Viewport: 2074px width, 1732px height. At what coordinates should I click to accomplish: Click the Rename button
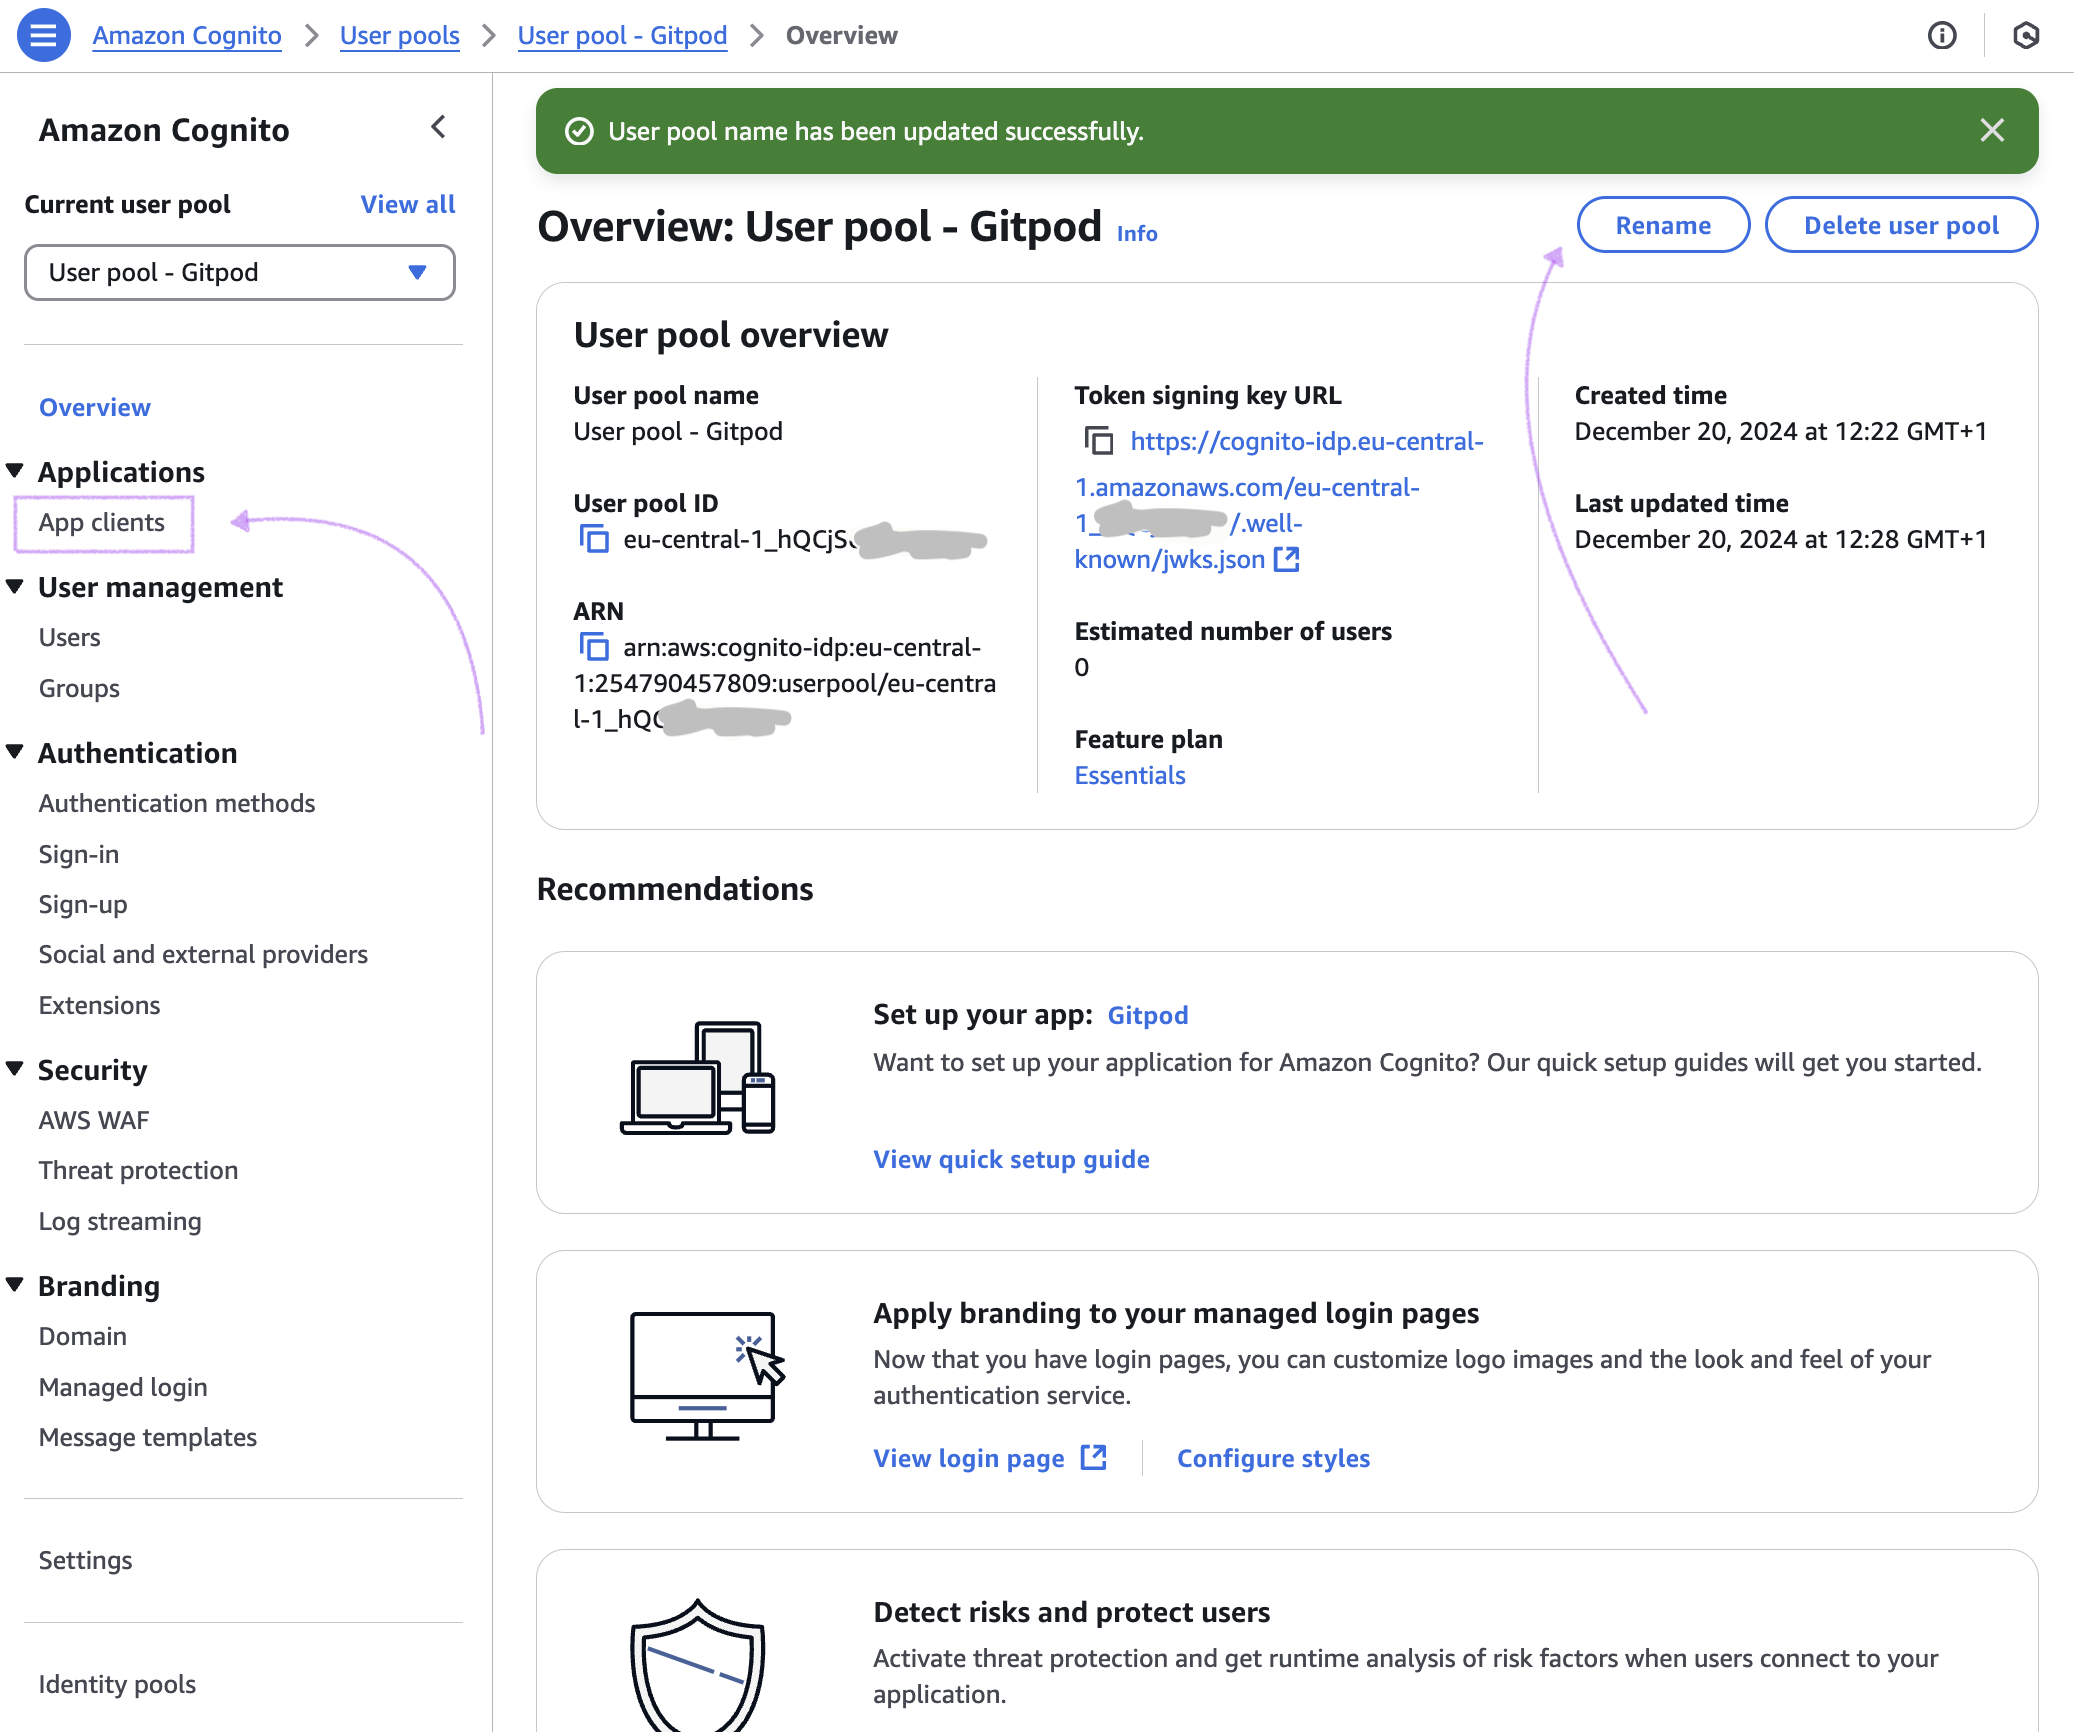pyautogui.click(x=1663, y=225)
